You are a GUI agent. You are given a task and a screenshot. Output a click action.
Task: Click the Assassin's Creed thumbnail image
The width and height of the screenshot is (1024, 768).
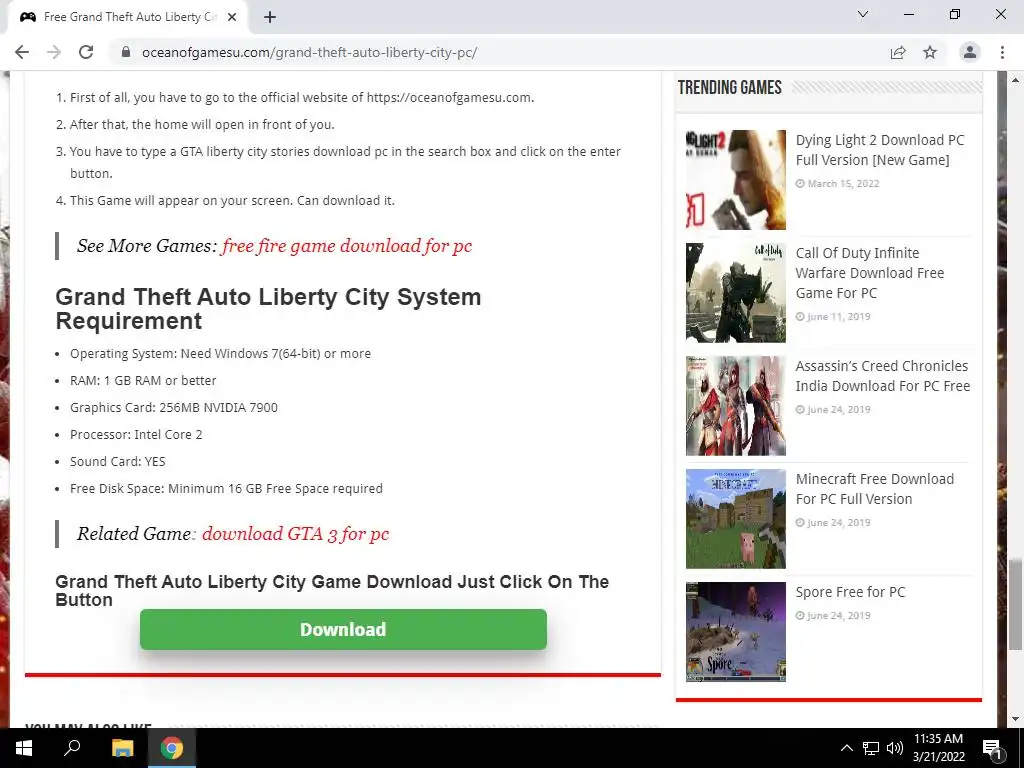point(735,406)
